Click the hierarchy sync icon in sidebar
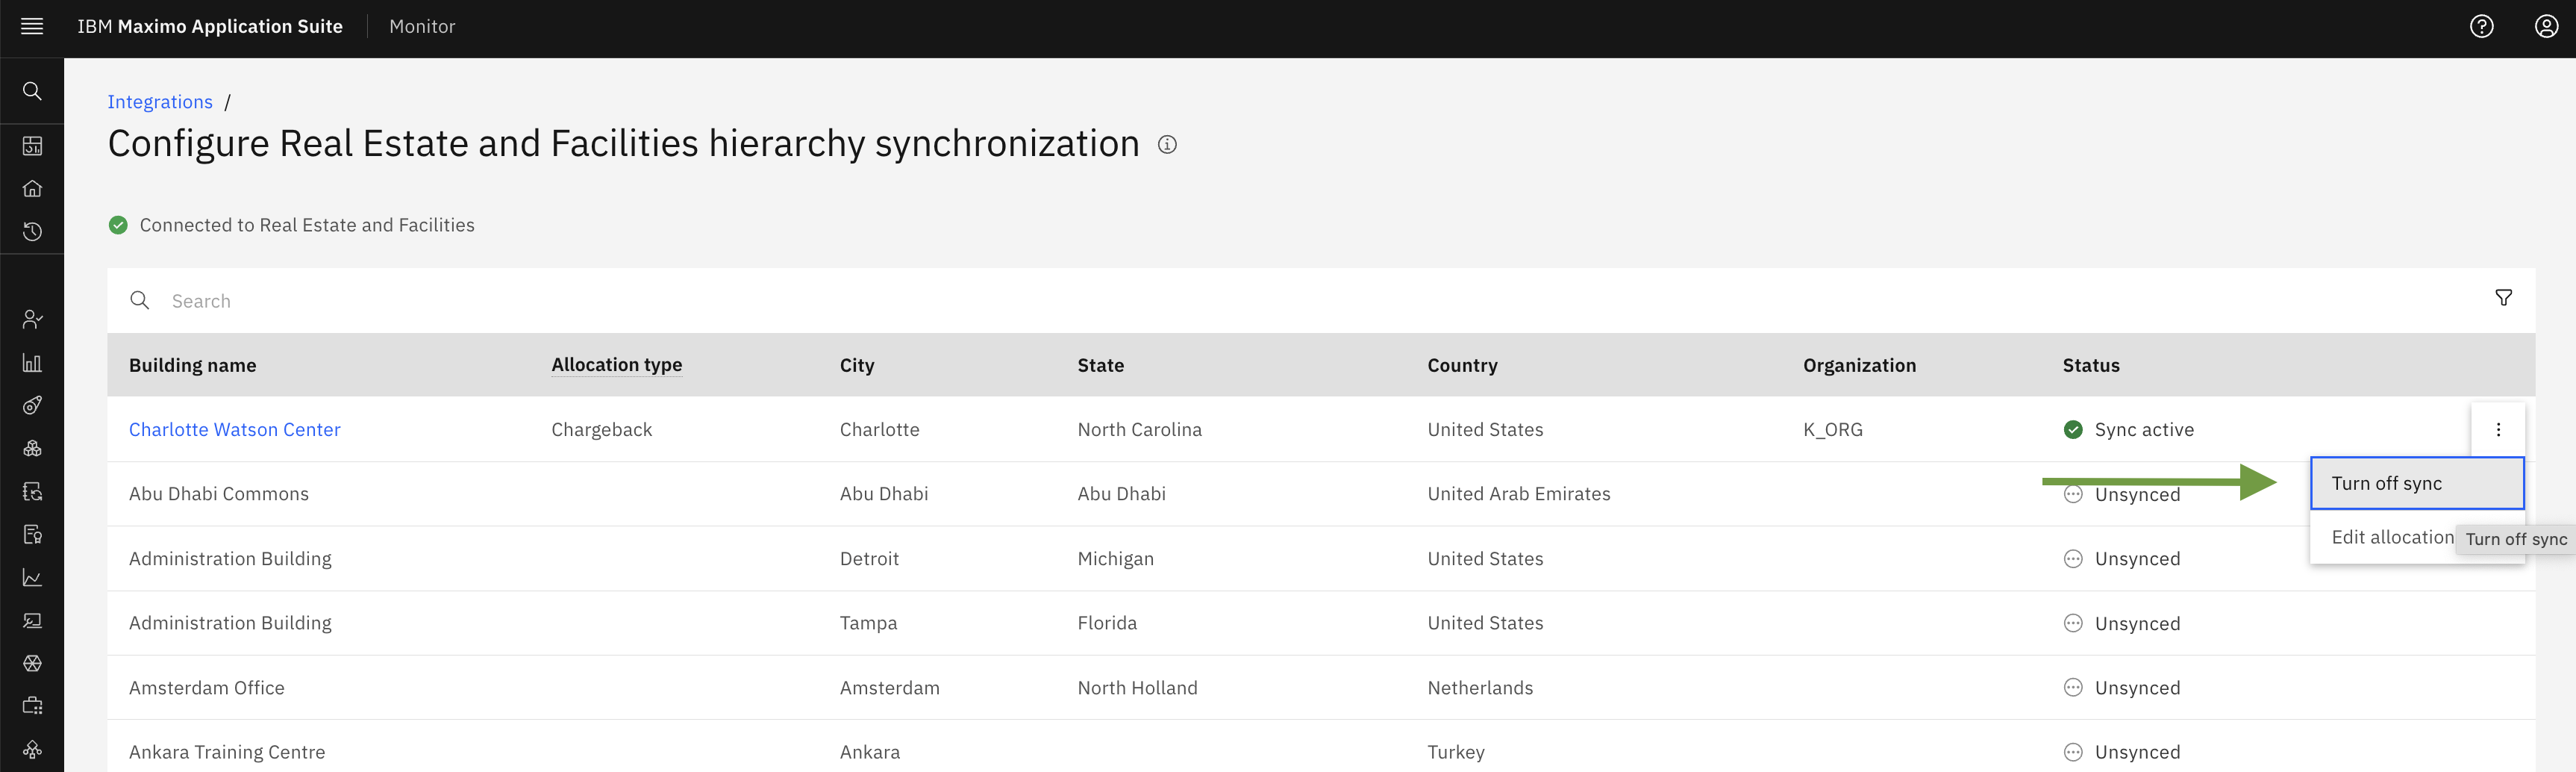2576x772 pixels. tap(32, 492)
